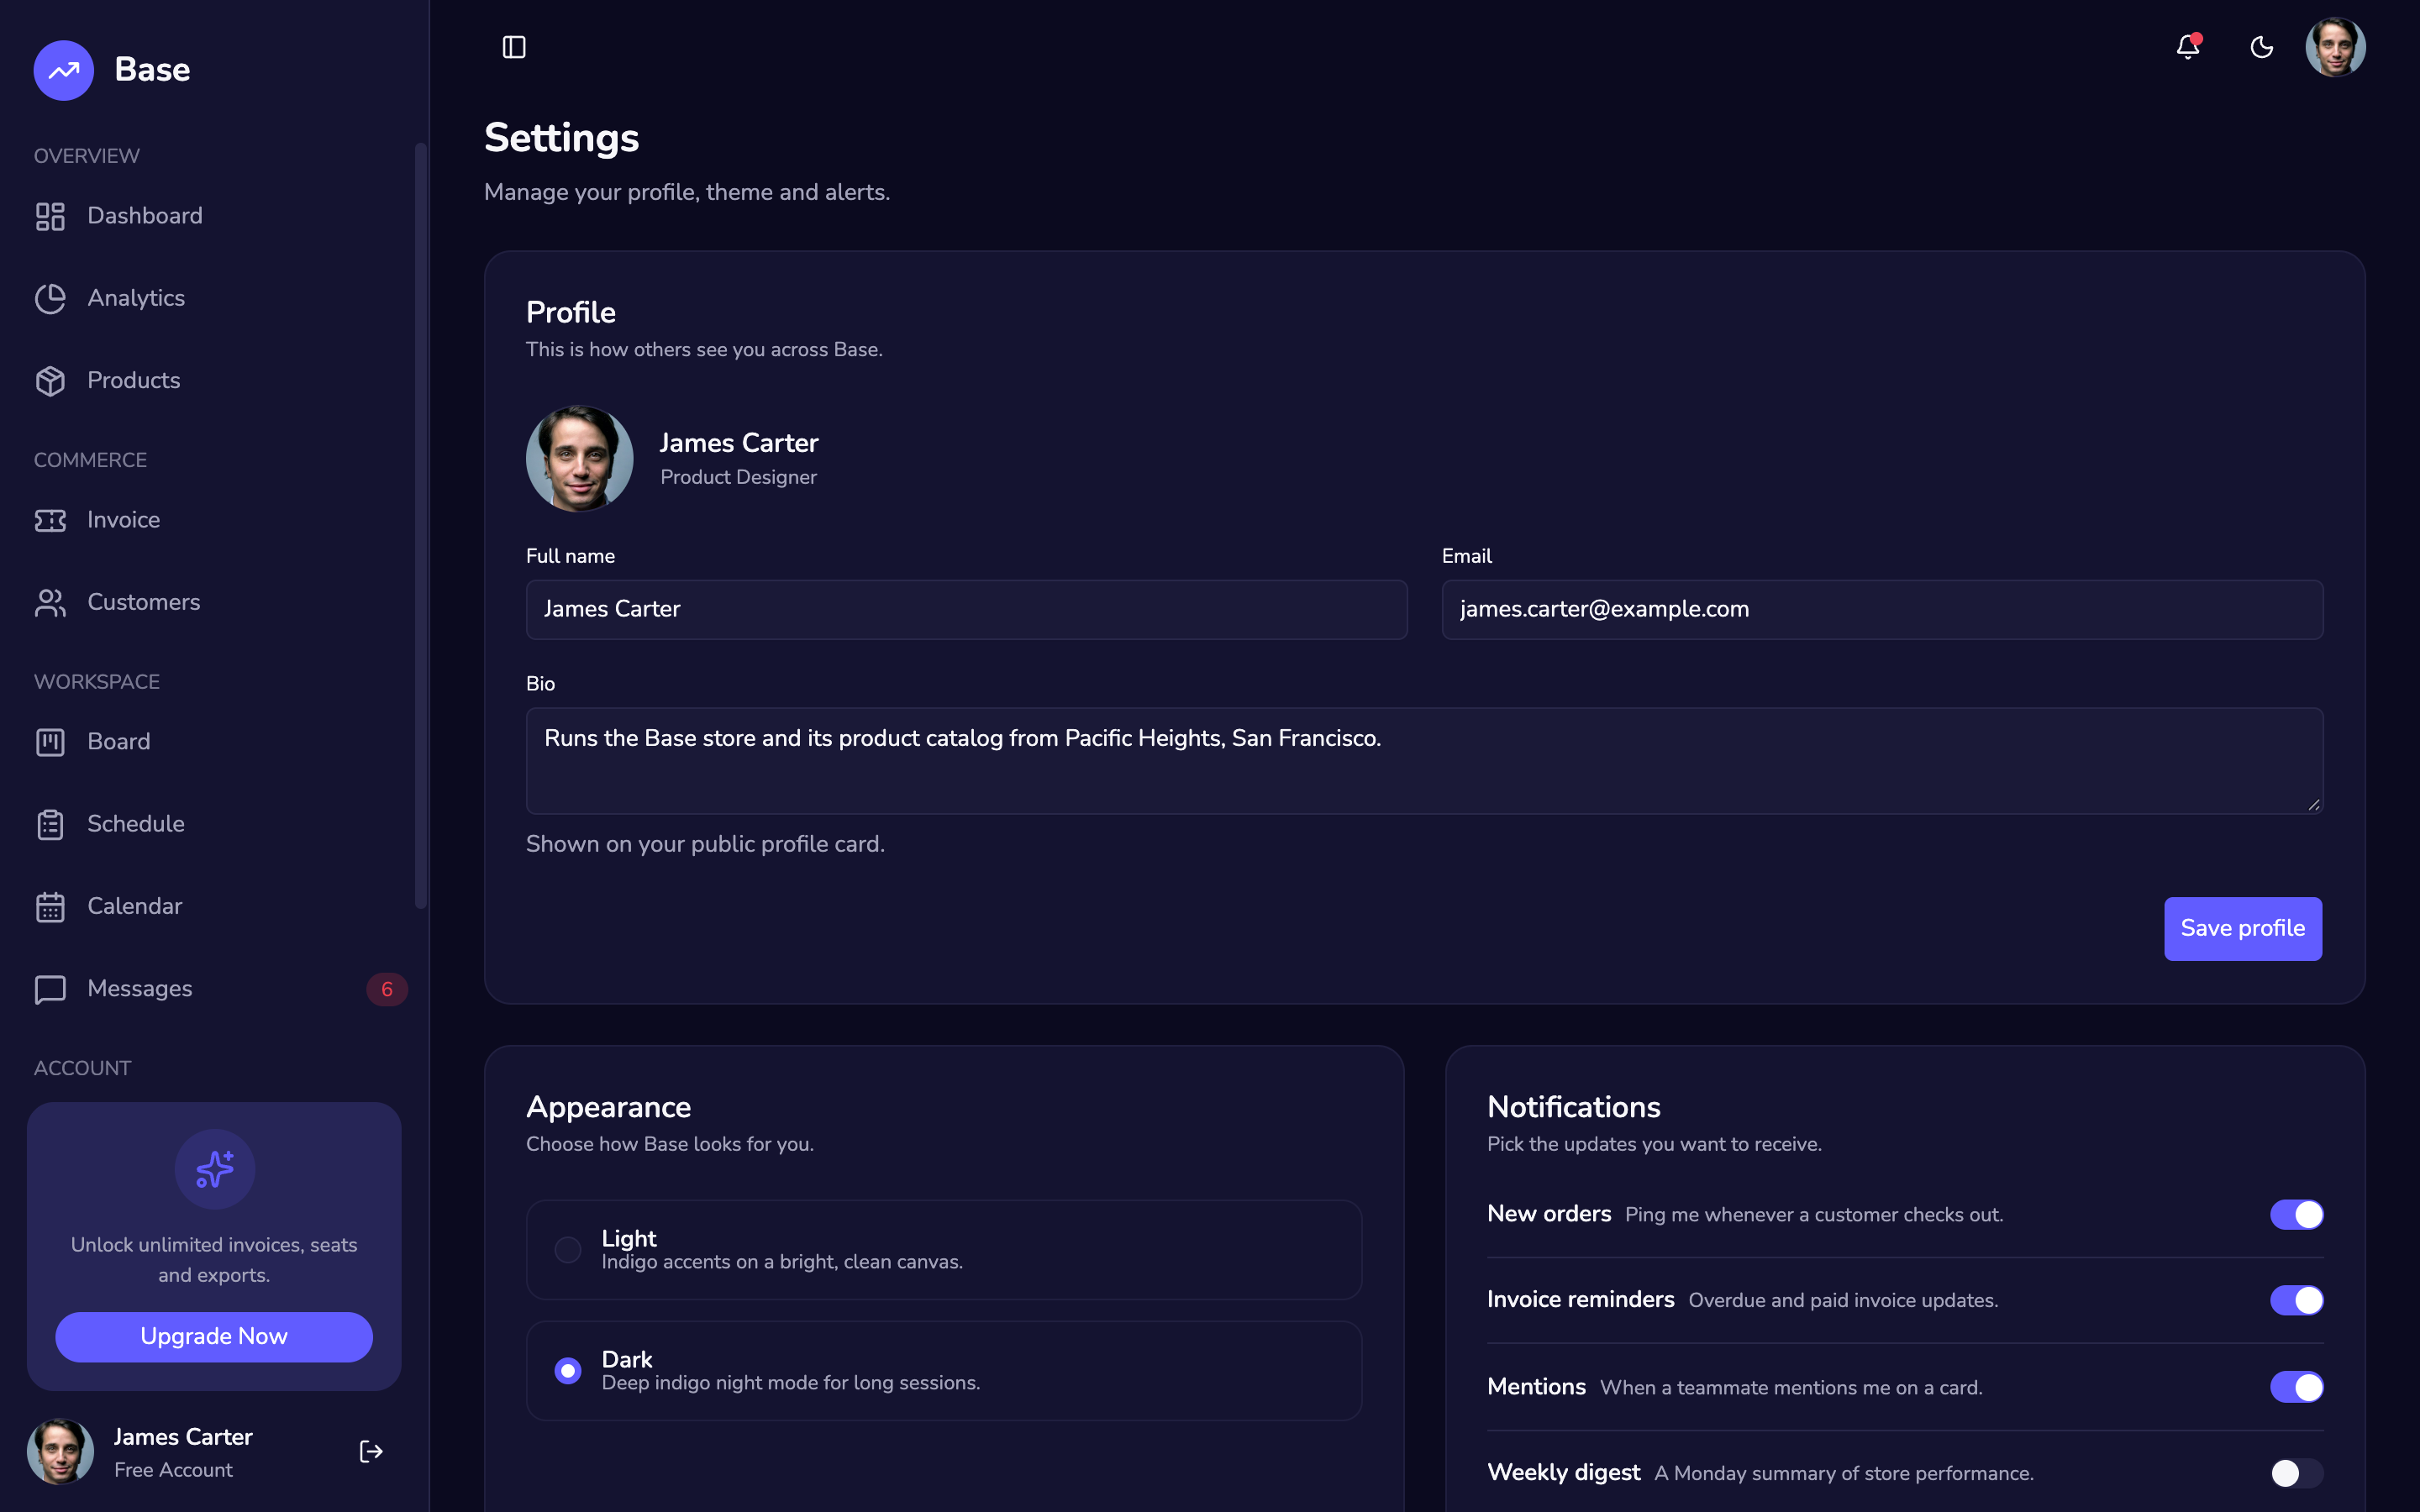
Task: Disable New orders notifications toggle
Action: coord(2296,1214)
